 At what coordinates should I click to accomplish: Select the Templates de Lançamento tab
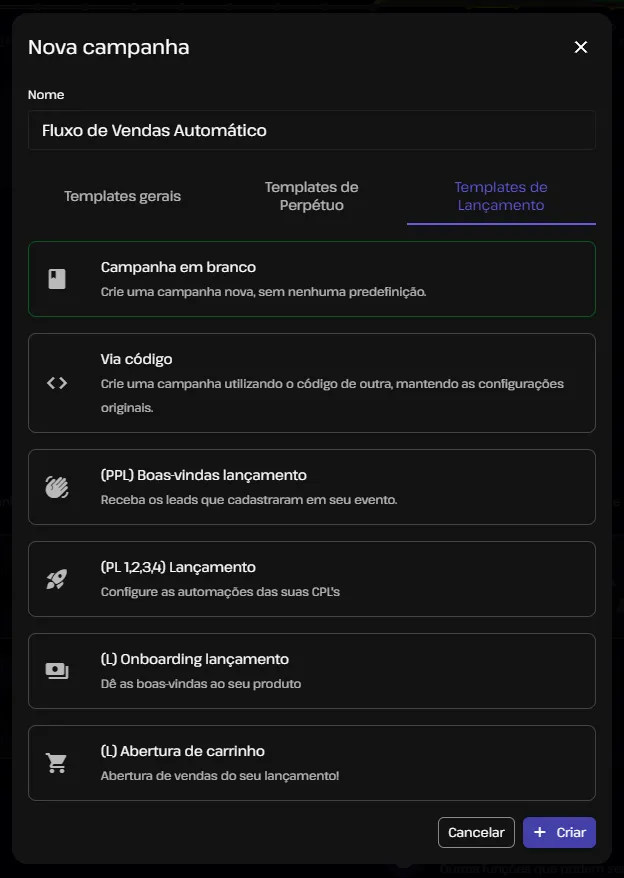pos(501,196)
